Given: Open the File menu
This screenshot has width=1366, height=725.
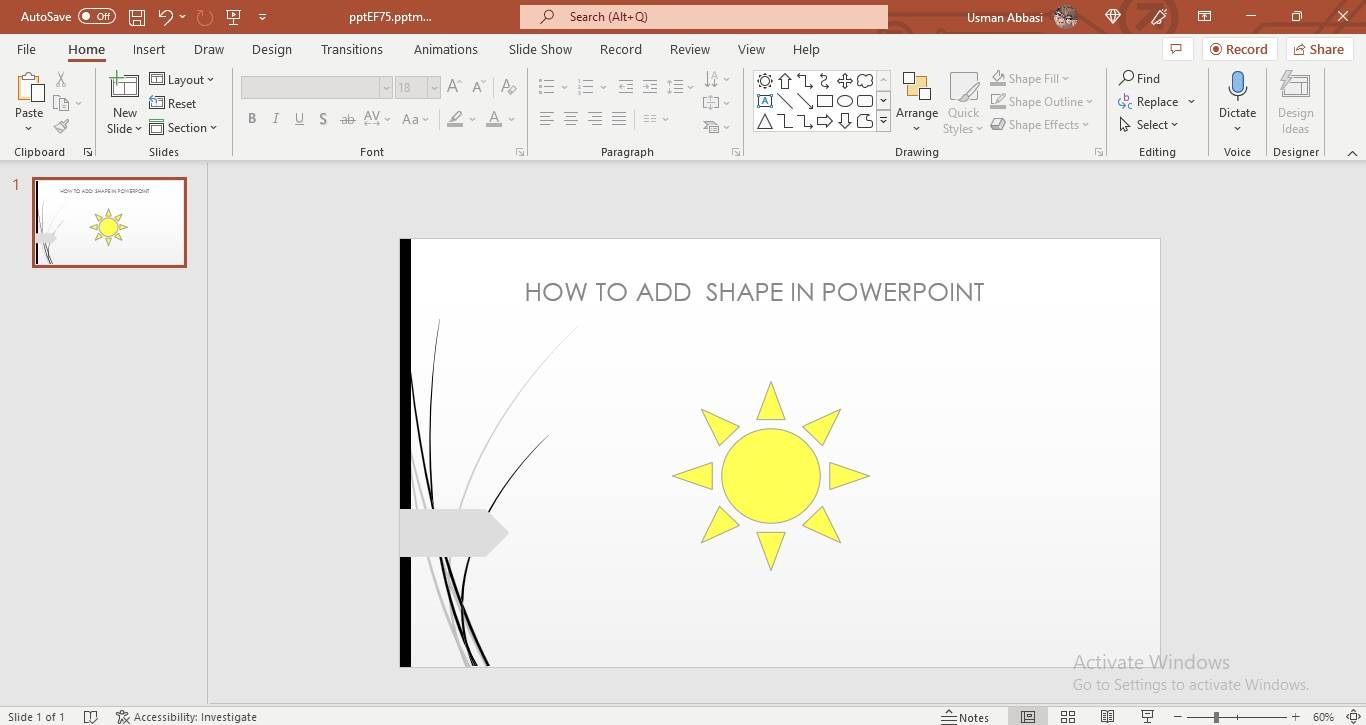Looking at the screenshot, I should pos(26,49).
